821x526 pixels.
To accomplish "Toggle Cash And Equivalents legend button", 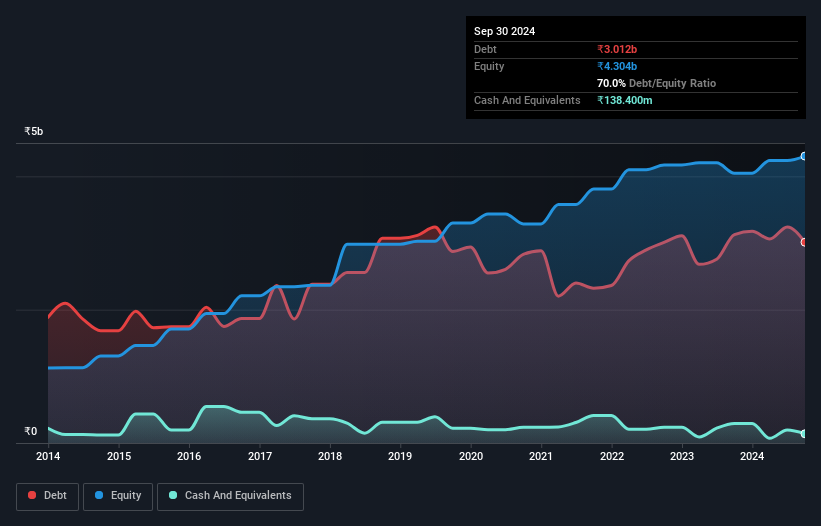I will click(230, 496).
